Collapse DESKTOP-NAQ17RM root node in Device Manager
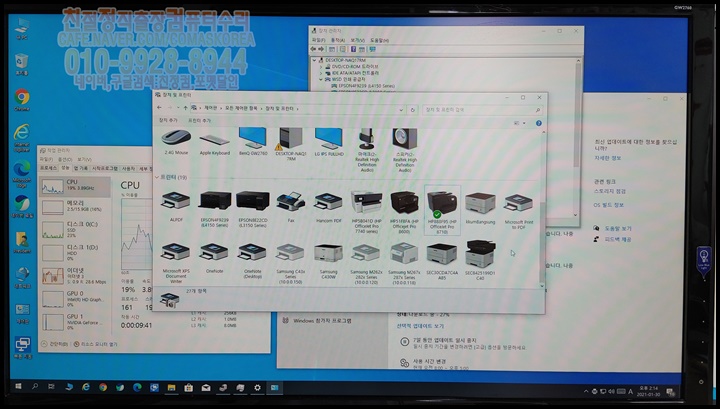Viewport: 720px width, 409px height. click(315, 60)
